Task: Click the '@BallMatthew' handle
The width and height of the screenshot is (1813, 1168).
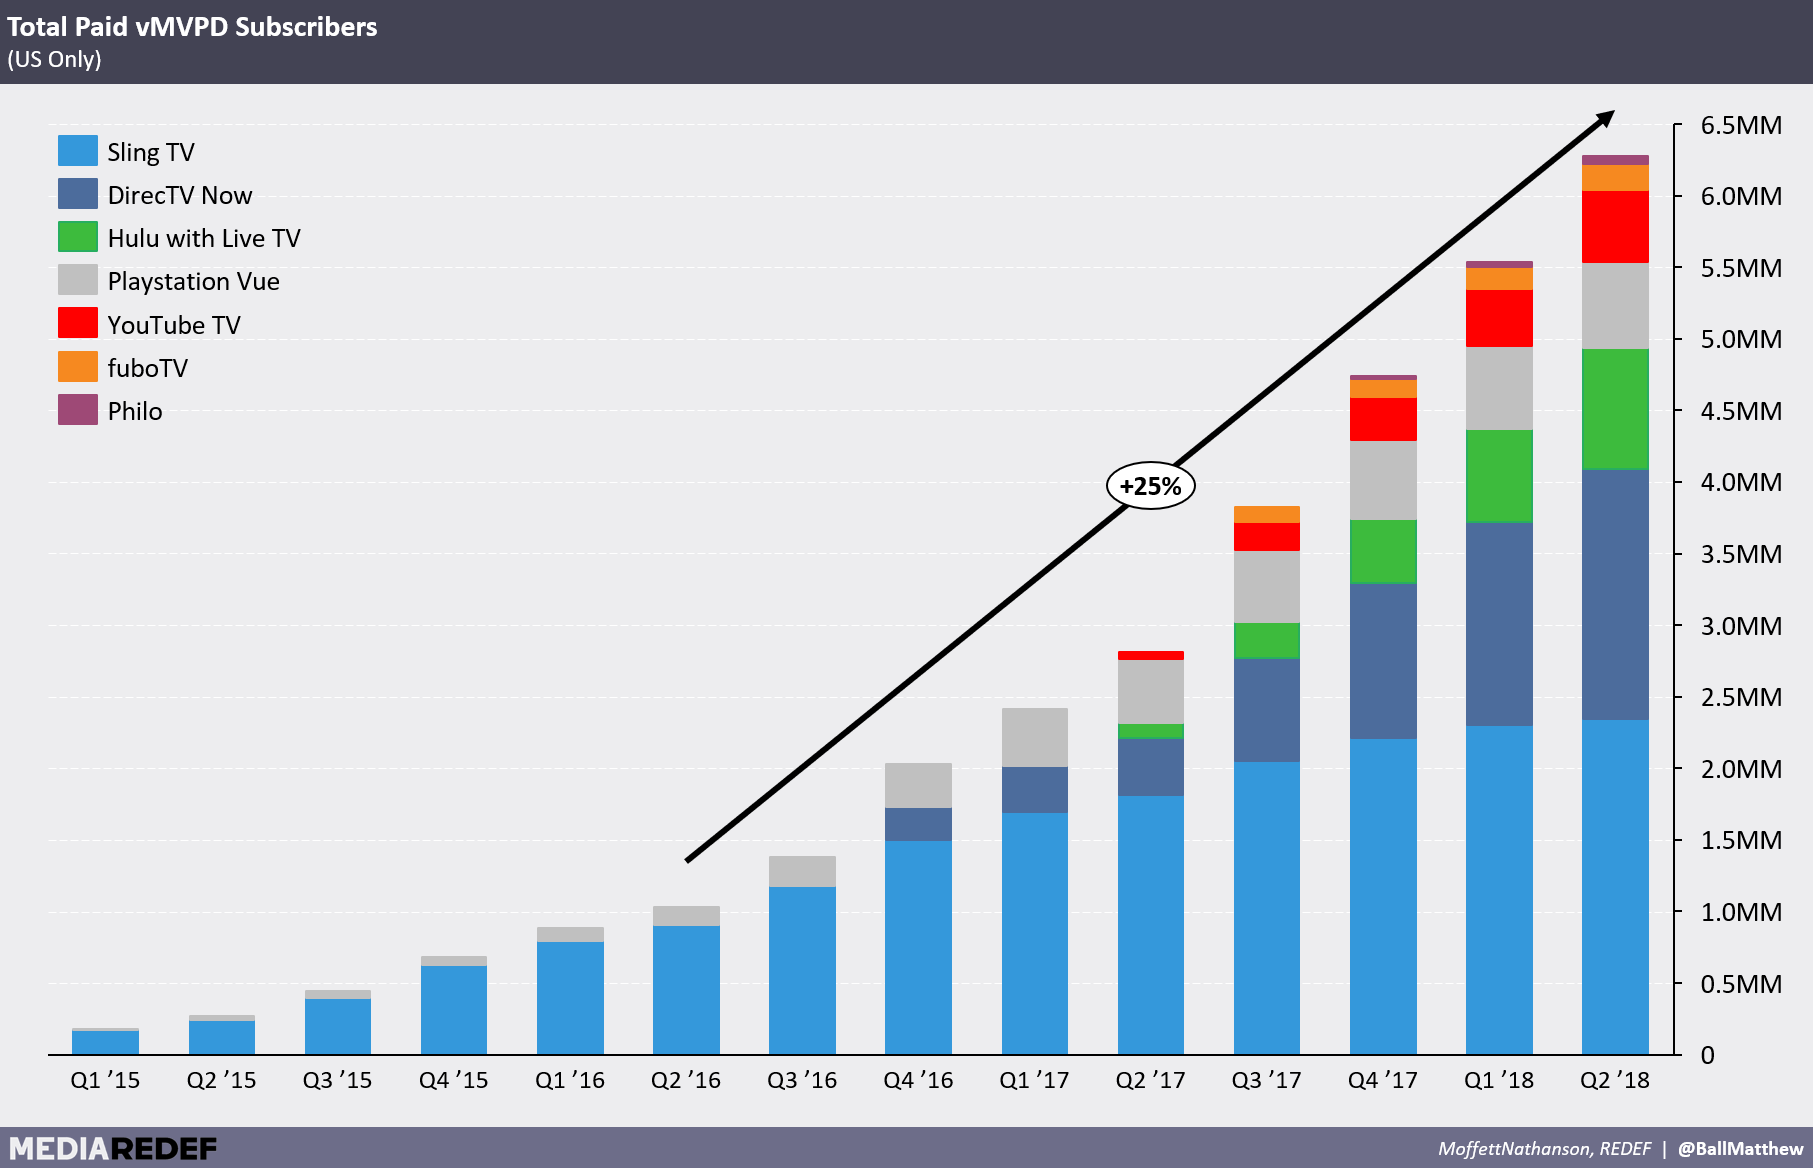Action: click(1741, 1149)
